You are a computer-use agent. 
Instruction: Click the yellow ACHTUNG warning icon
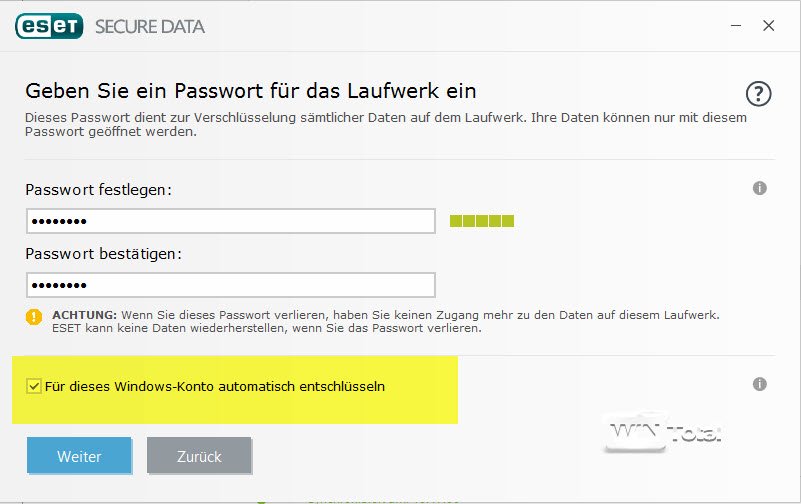pos(35,316)
